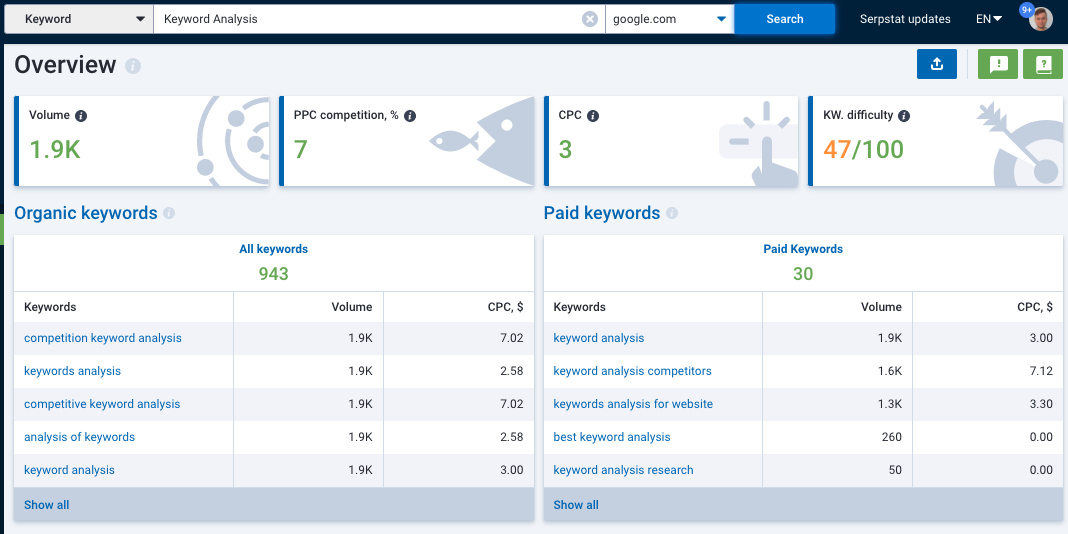Clear the search field with X icon

(x=590, y=19)
